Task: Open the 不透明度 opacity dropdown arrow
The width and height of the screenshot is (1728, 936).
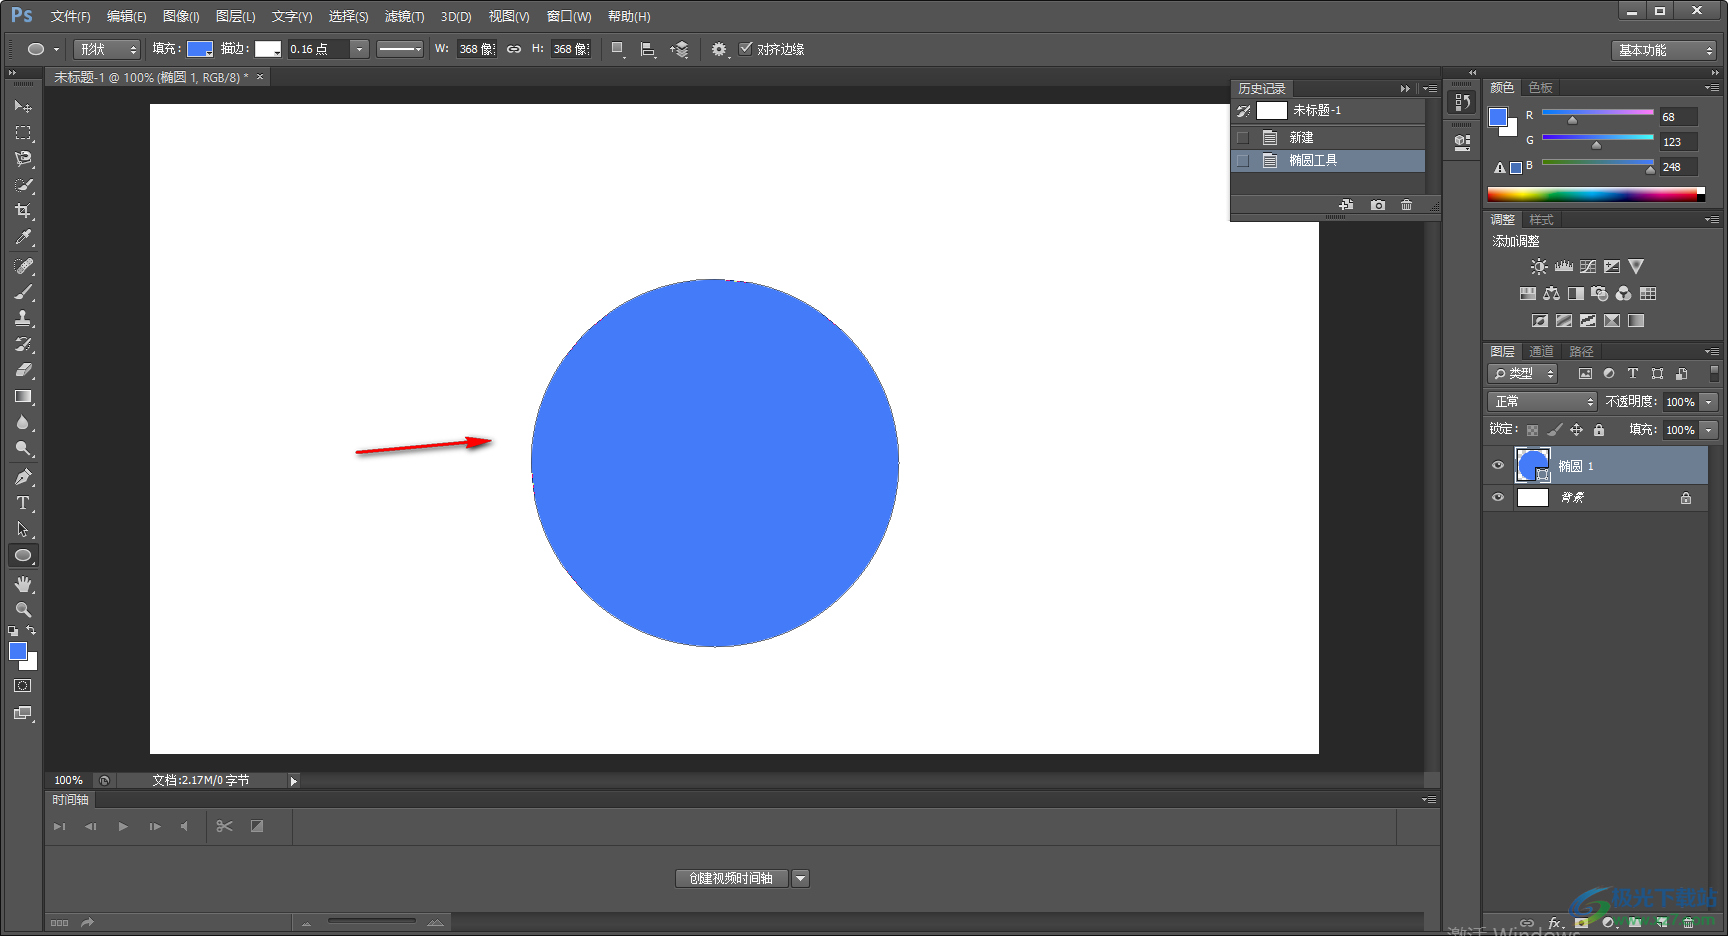Action: (x=1709, y=401)
